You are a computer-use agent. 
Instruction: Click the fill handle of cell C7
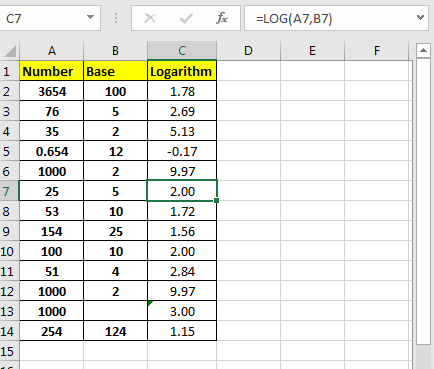coord(217,200)
